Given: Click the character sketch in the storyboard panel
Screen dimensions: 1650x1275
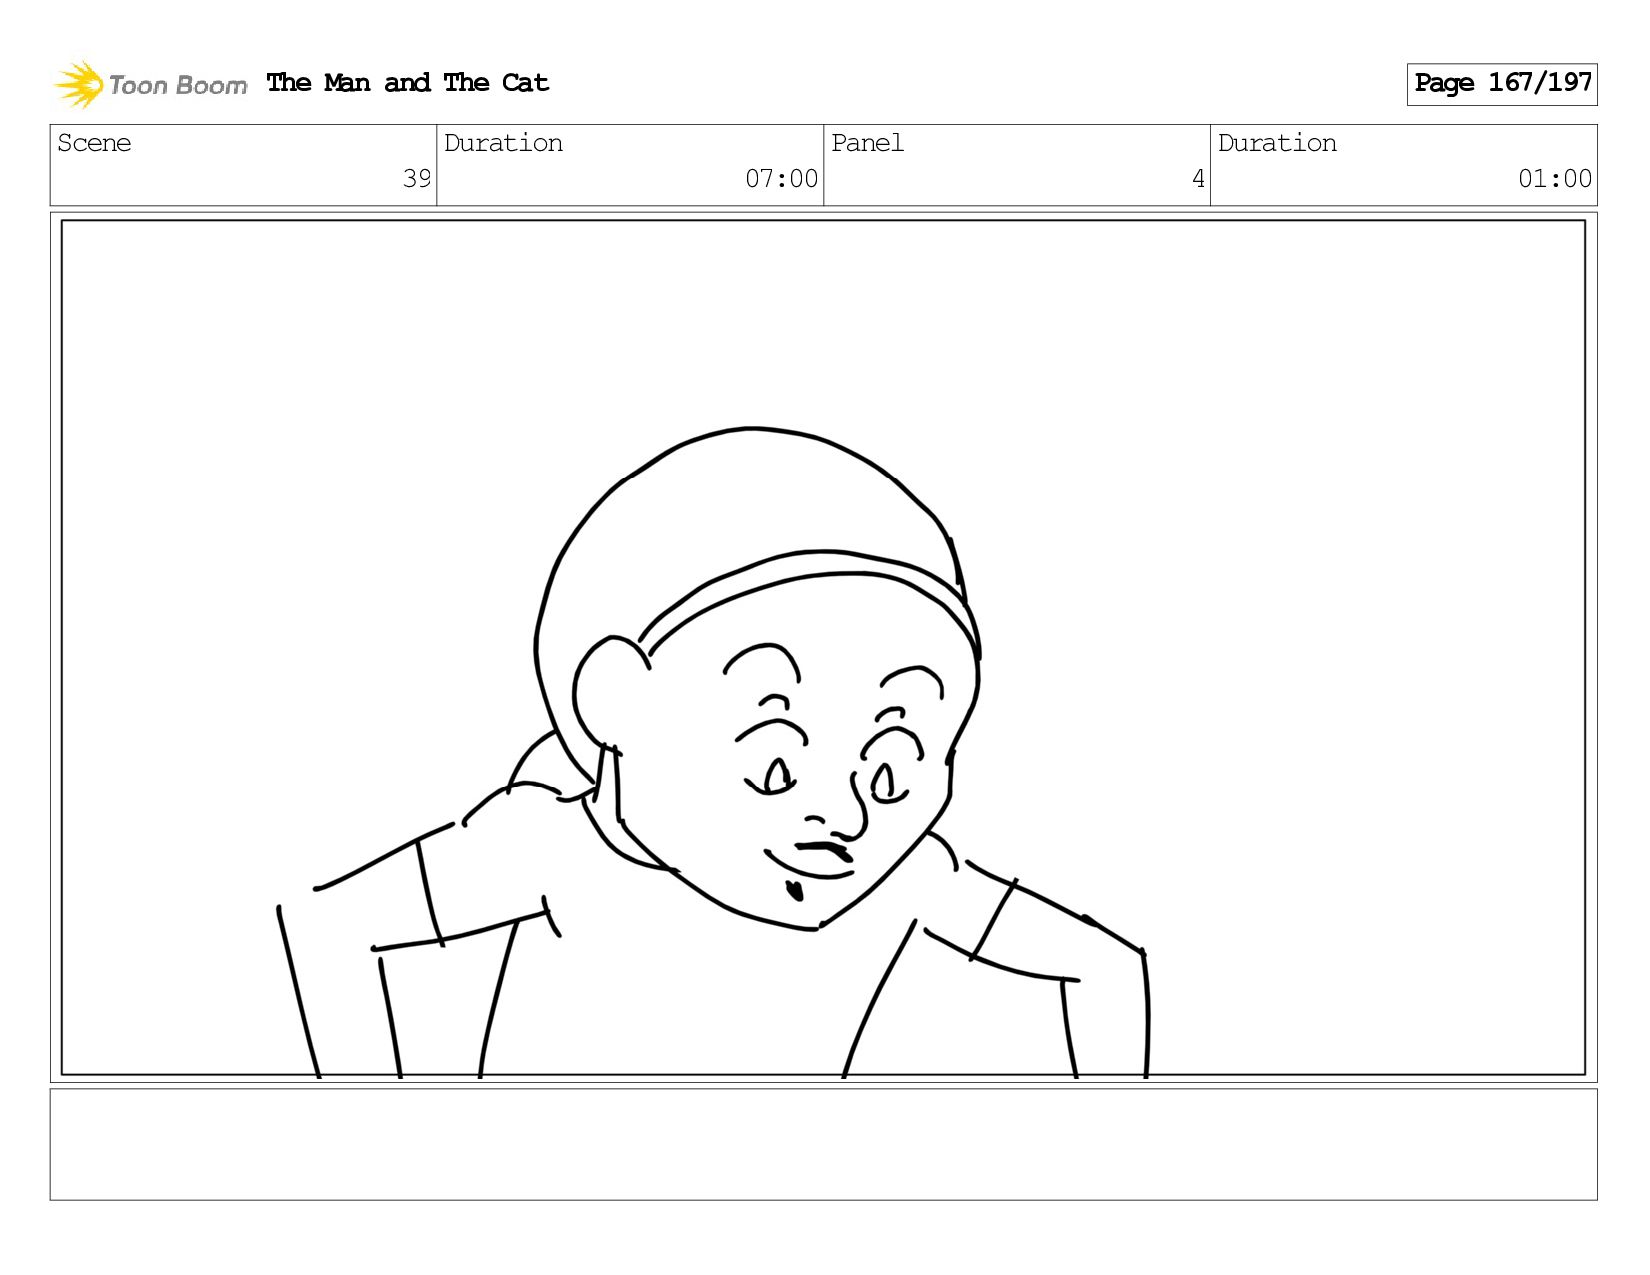Looking at the screenshot, I should pyautogui.click(x=713, y=753).
